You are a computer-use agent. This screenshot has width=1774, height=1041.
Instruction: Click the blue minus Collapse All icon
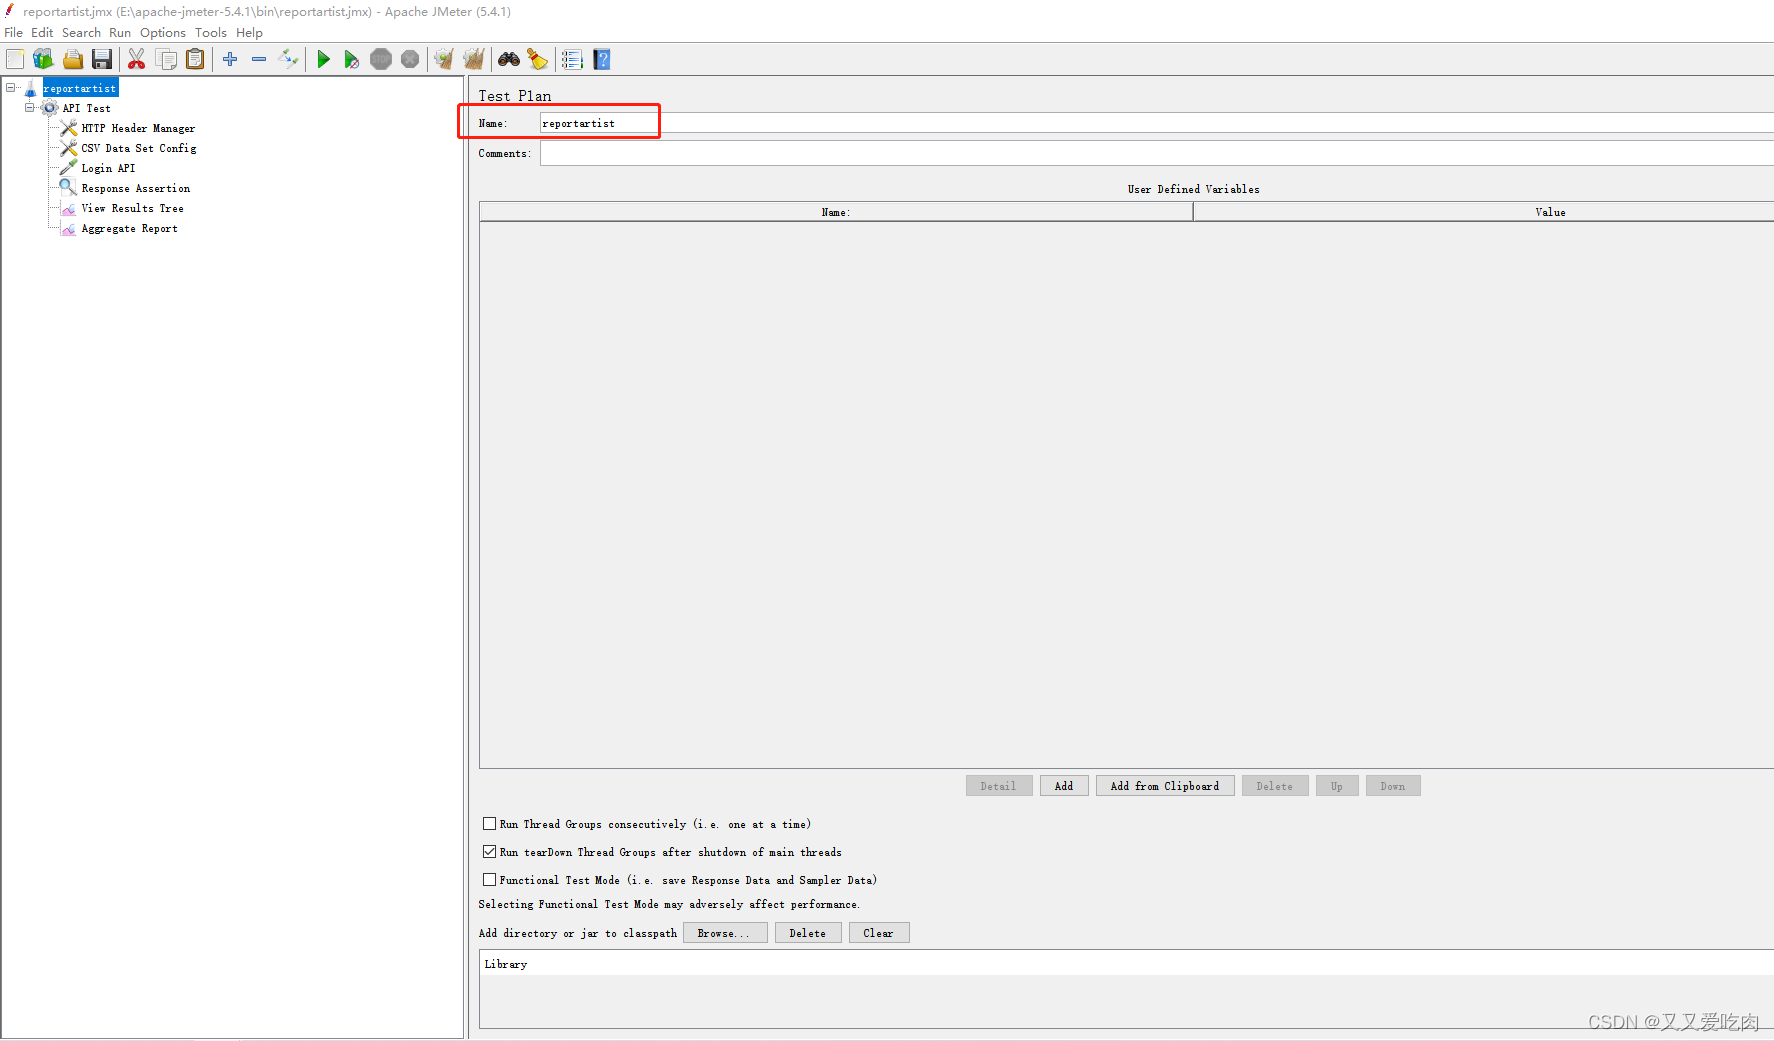pyautogui.click(x=259, y=59)
